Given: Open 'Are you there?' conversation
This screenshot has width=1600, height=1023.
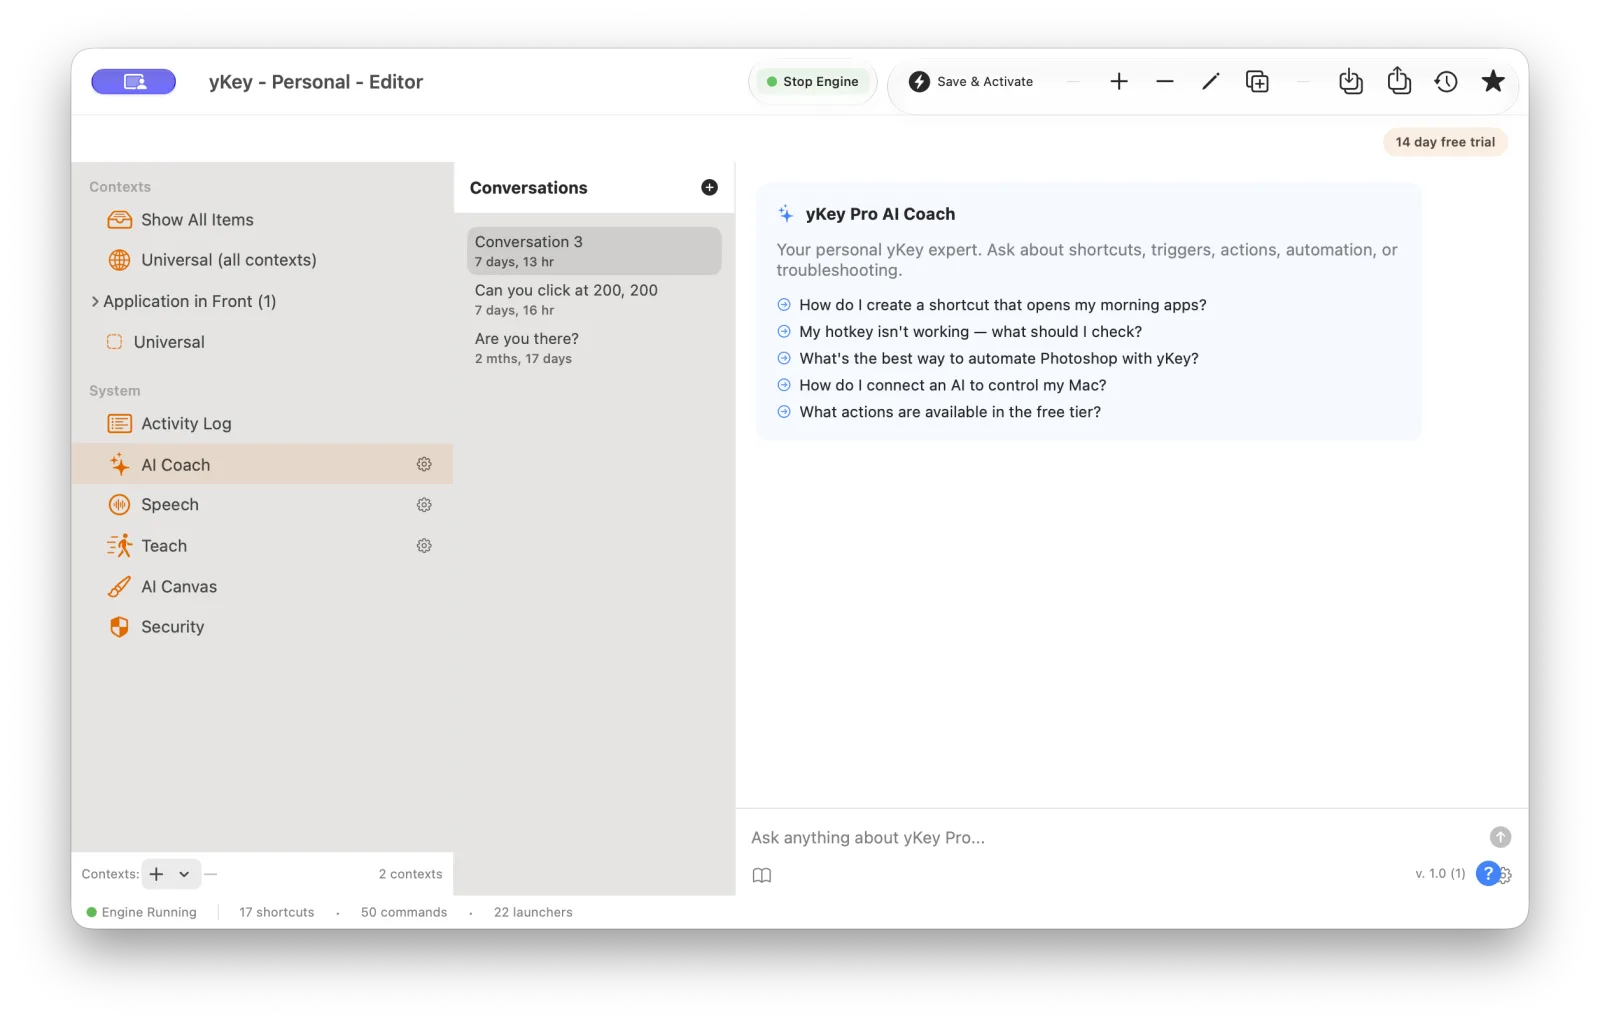Looking at the screenshot, I should pyautogui.click(x=594, y=348).
